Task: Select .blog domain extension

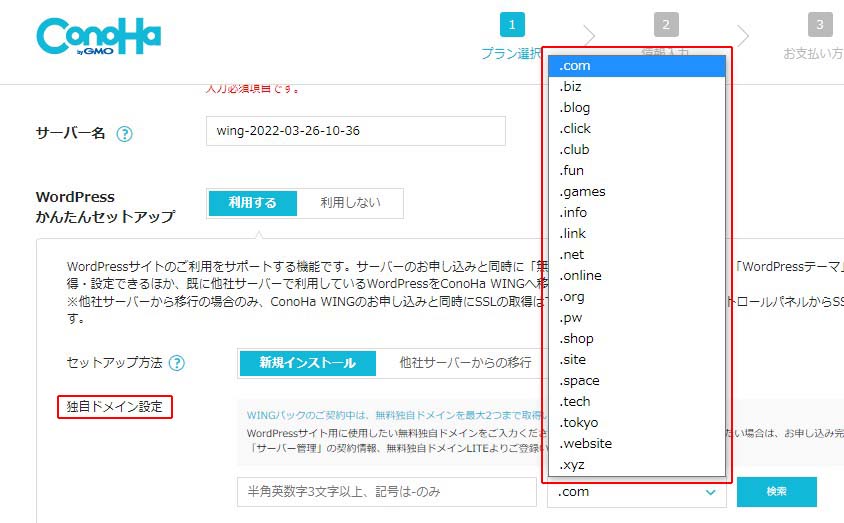Action: [x=637, y=108]
